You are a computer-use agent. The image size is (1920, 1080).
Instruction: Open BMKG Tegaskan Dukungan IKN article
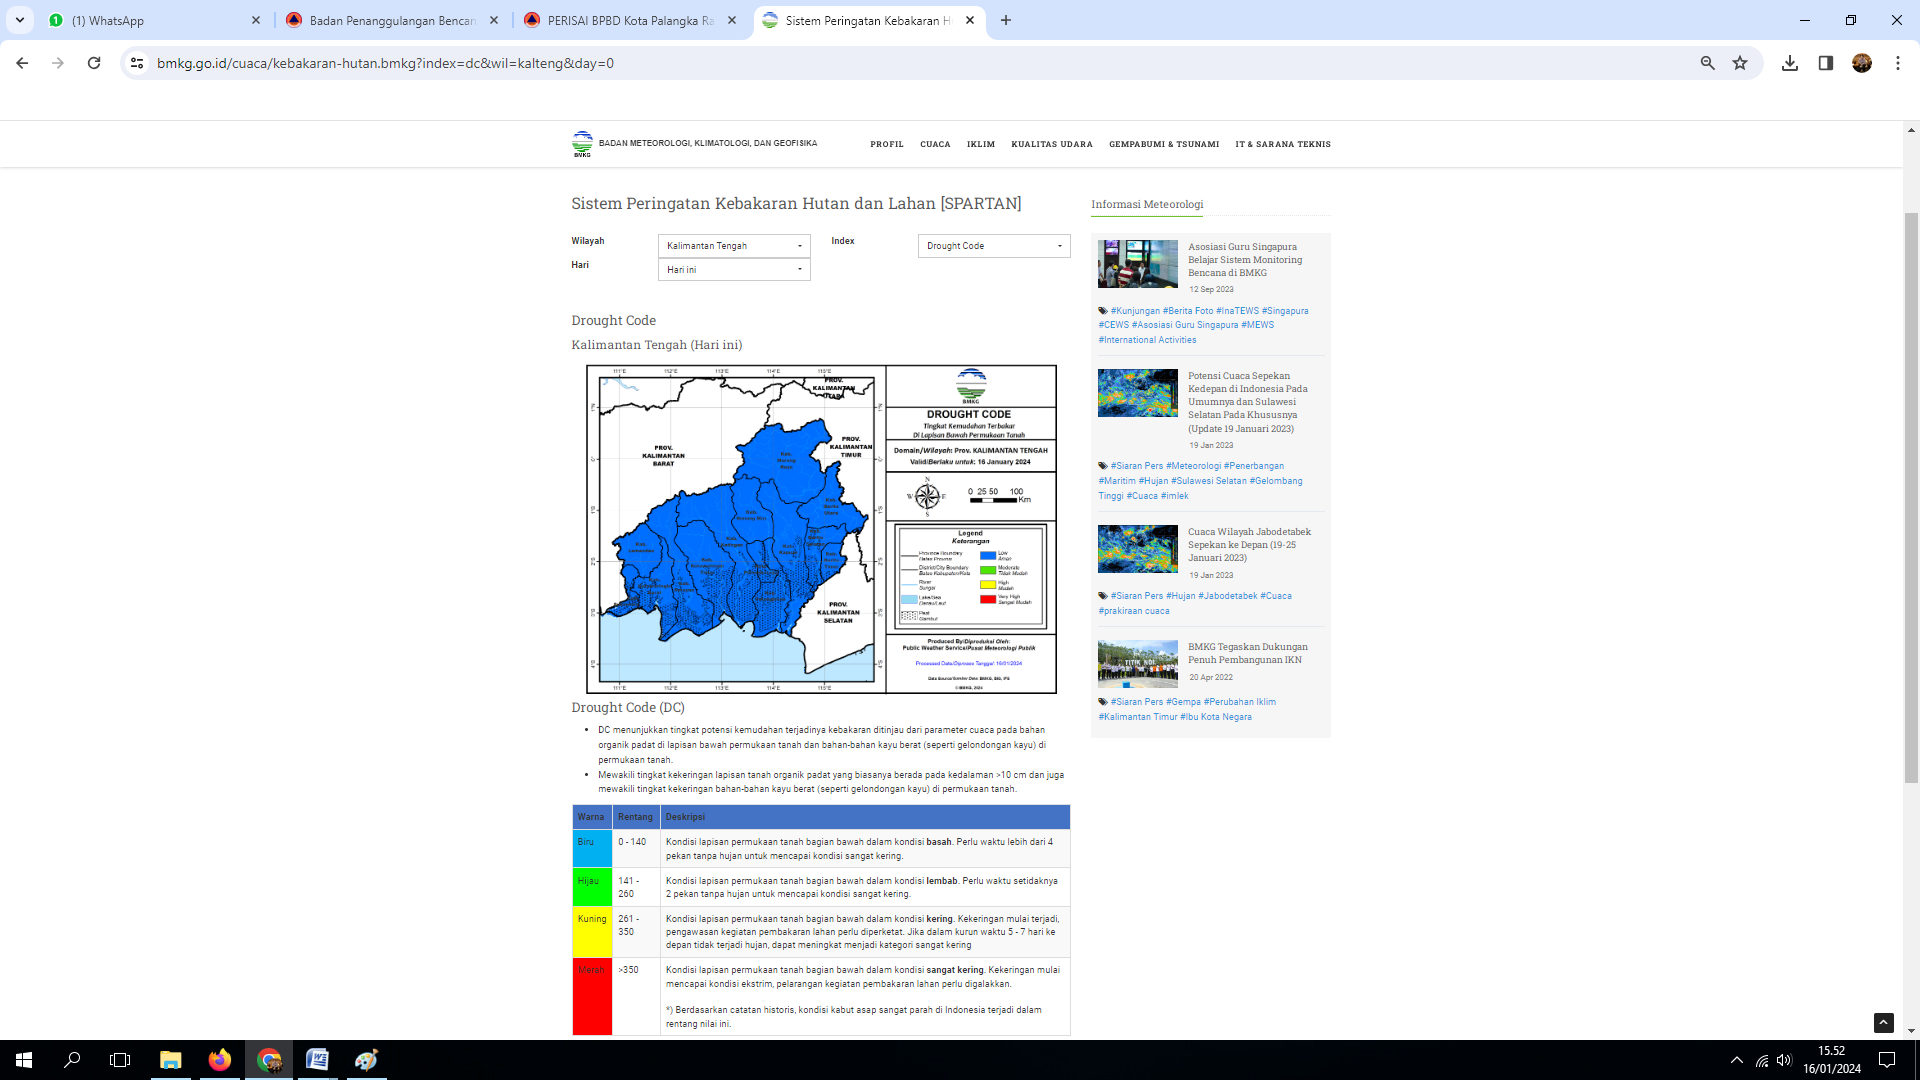pyautogui.click(x=1247, y=653)
